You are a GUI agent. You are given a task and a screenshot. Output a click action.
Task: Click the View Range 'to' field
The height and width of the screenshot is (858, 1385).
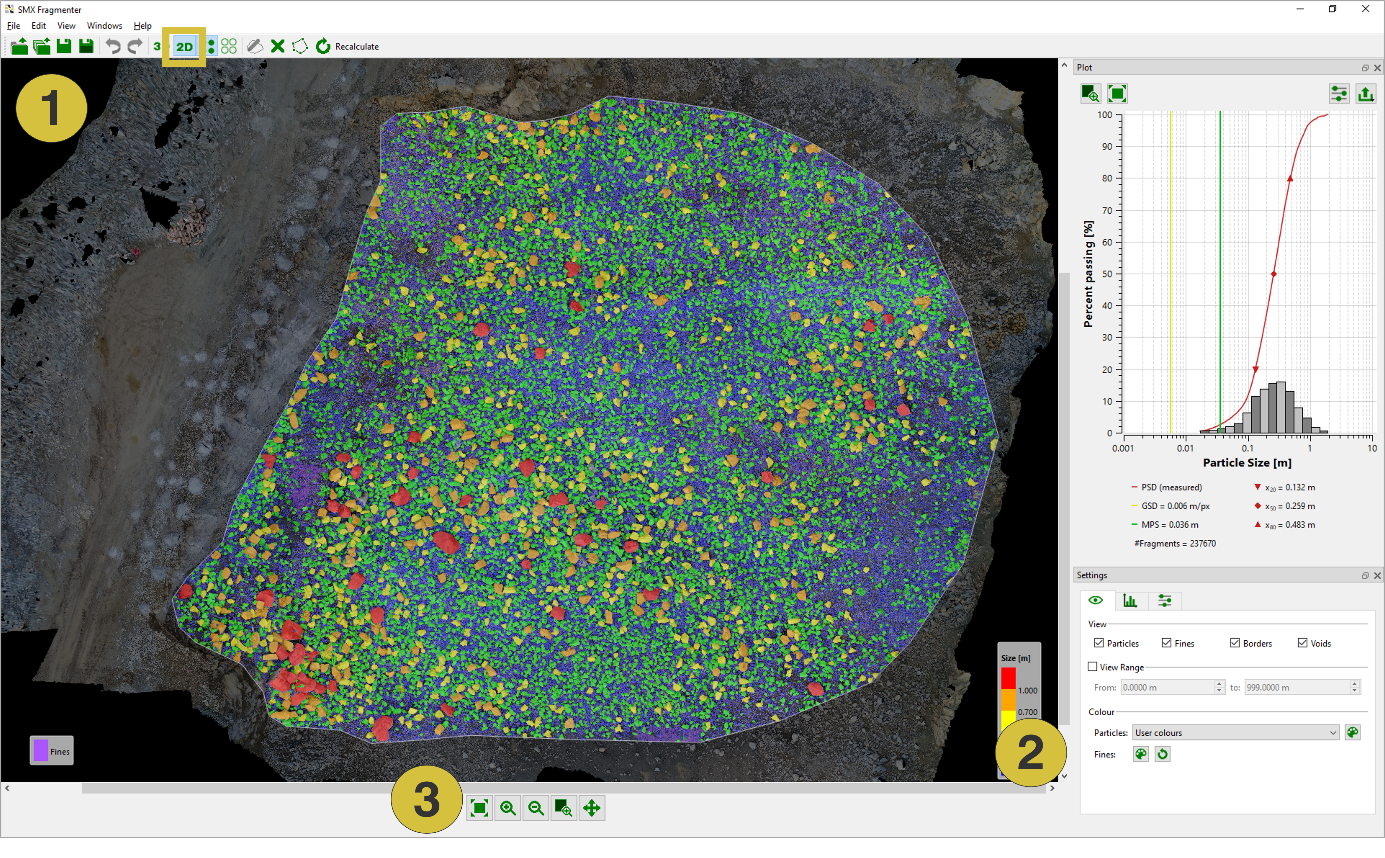pos(1302,687)
